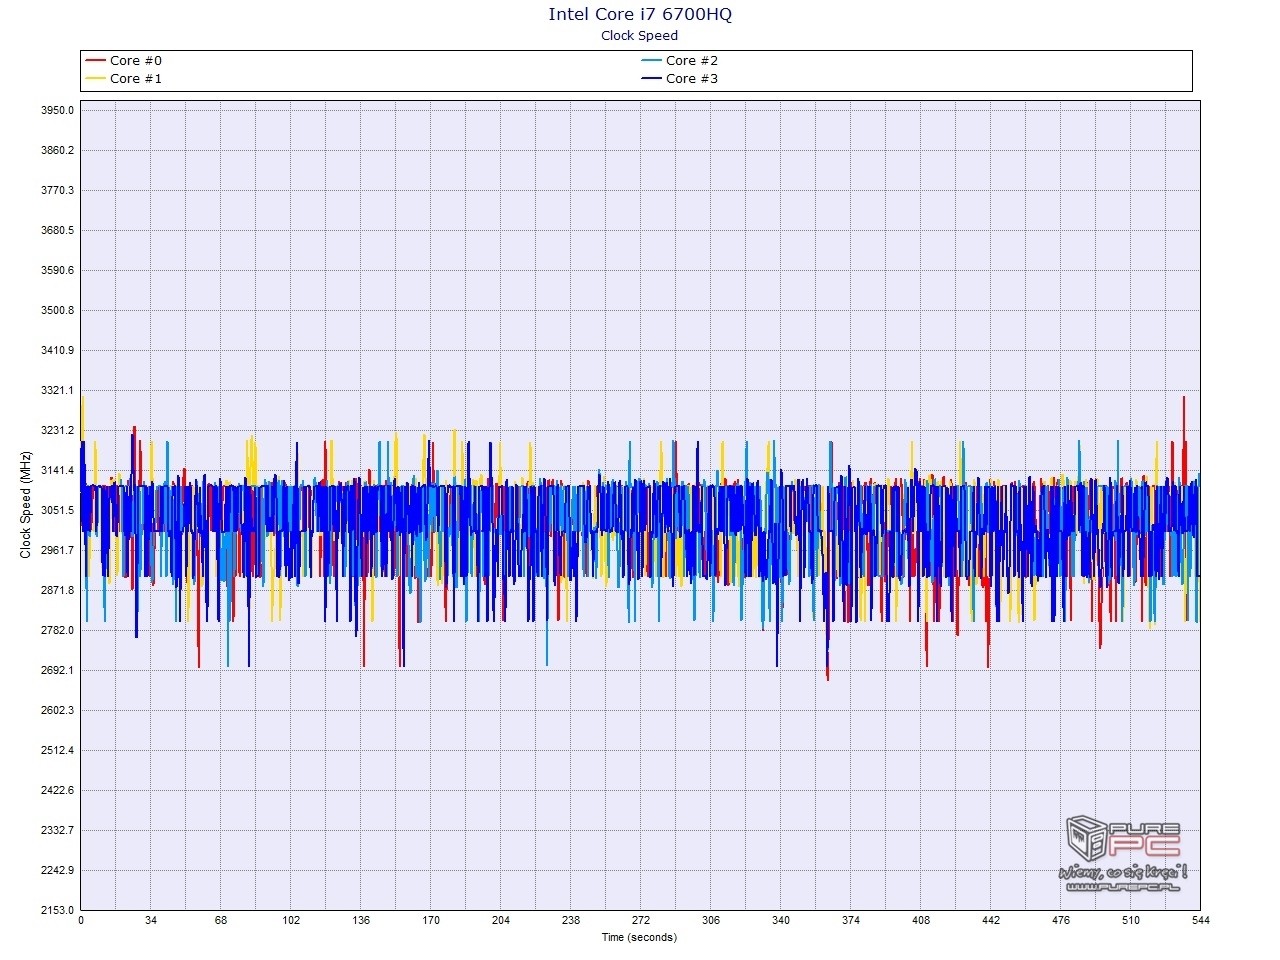Click the chart title Intel Core i7 6700HQ
1280x960 pixels.
click(x=640, y=14)
